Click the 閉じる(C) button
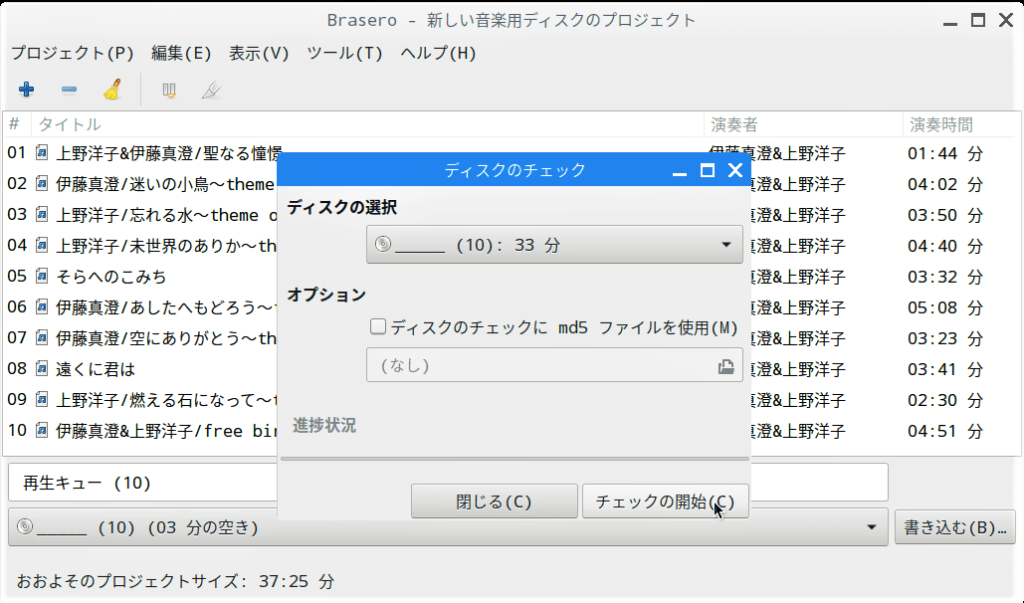The image size is (1024, 603). [494, 501]
